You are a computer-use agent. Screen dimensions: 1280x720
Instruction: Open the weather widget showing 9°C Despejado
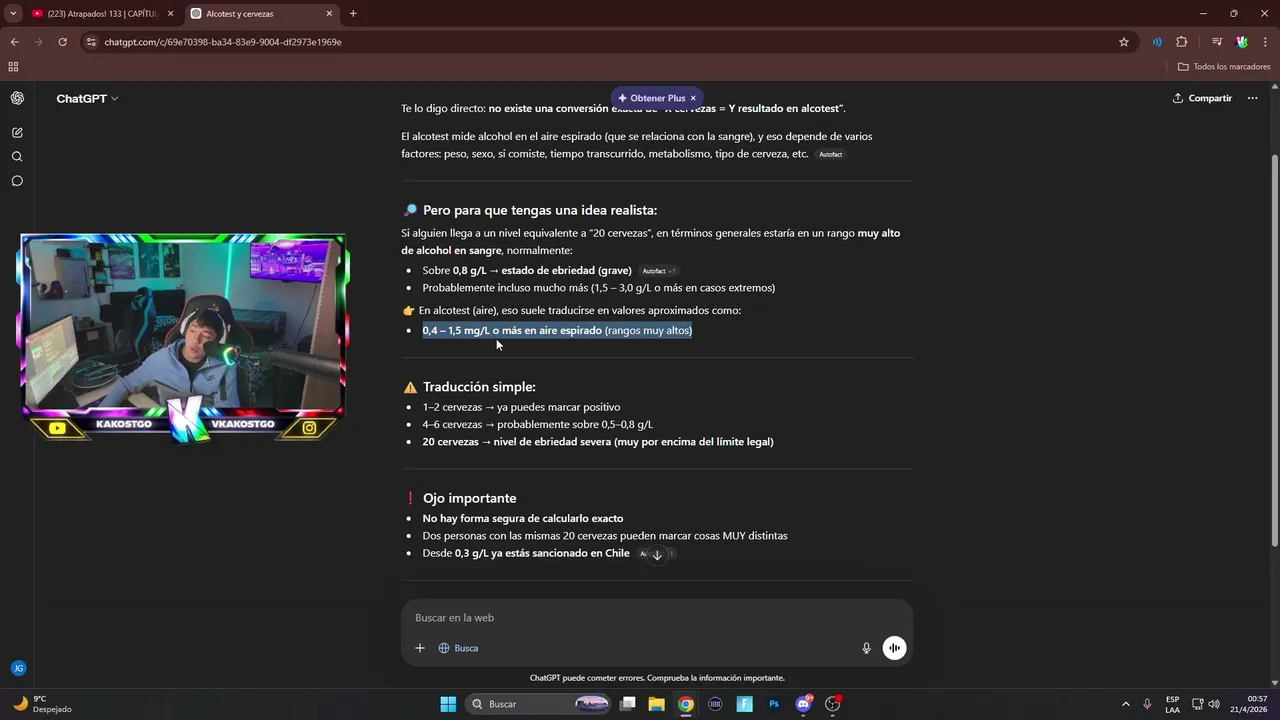(x=42, y=704)
